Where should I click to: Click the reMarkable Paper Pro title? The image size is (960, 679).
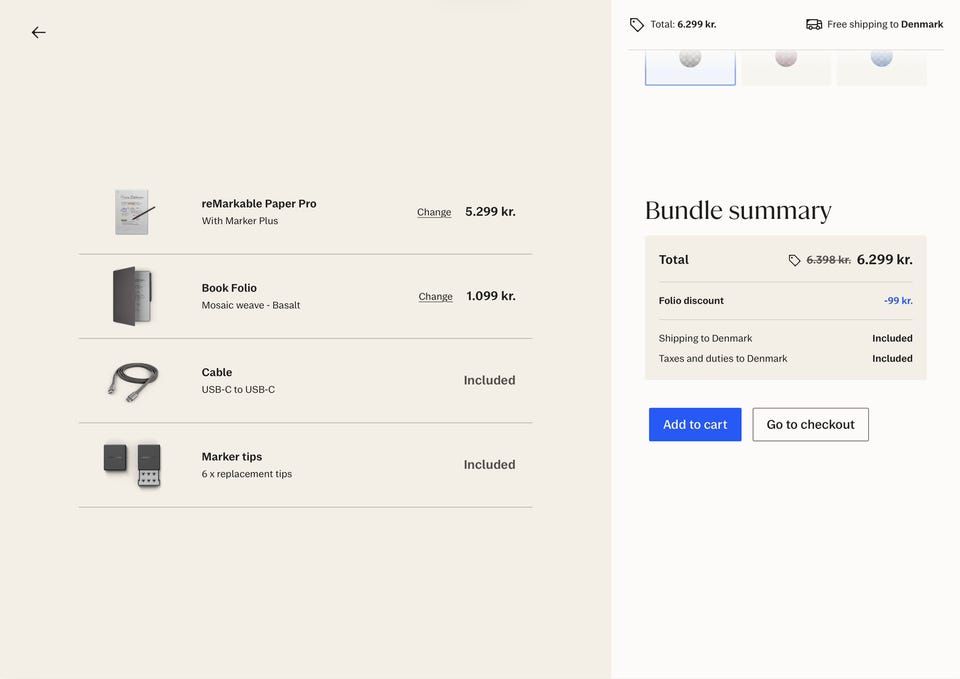259,204
